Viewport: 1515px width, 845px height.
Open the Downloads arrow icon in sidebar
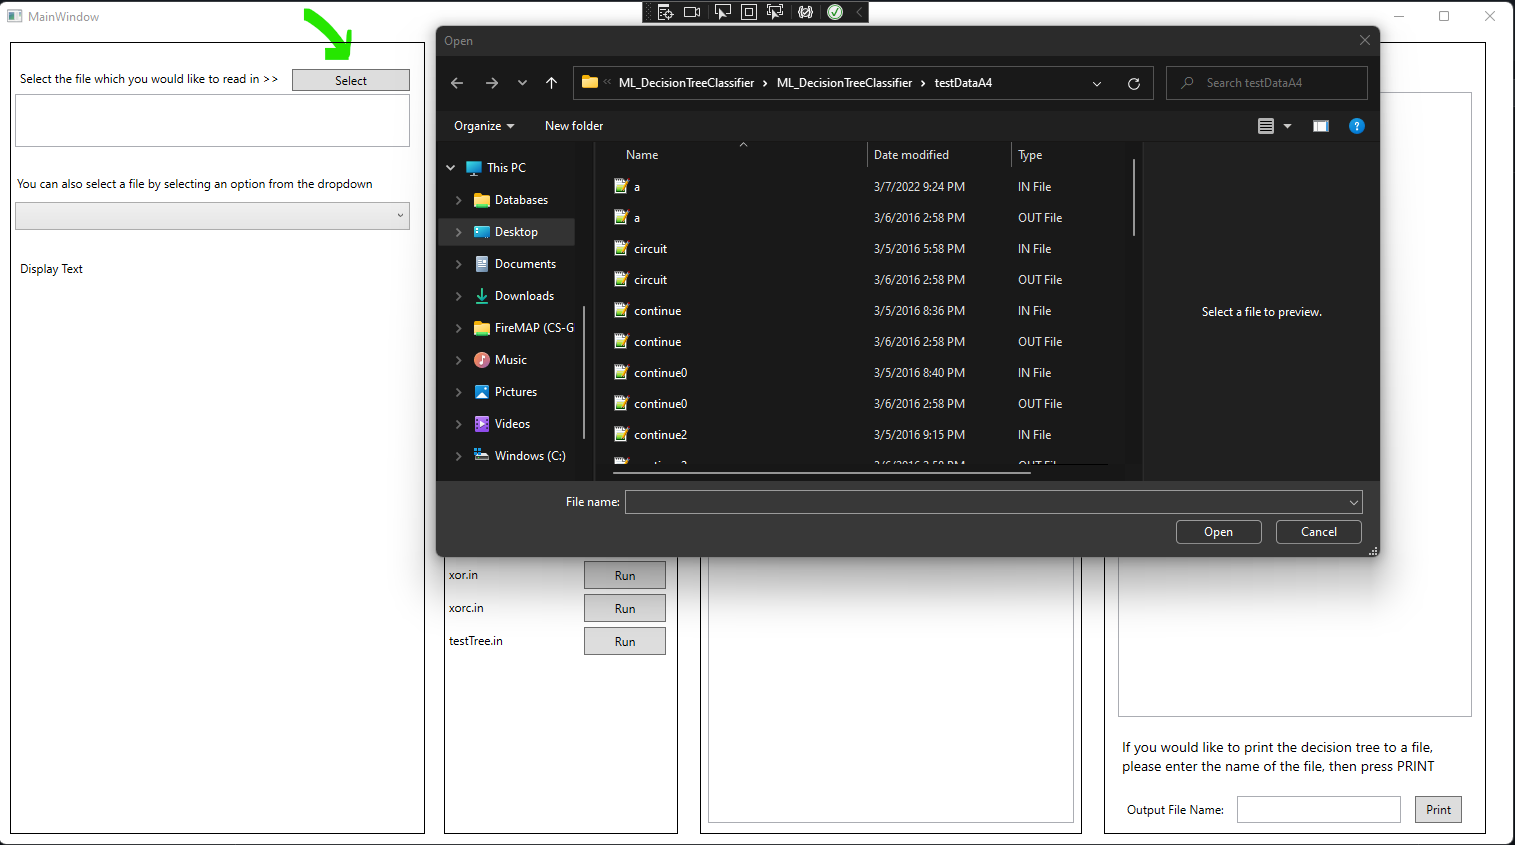click(482, 296)
